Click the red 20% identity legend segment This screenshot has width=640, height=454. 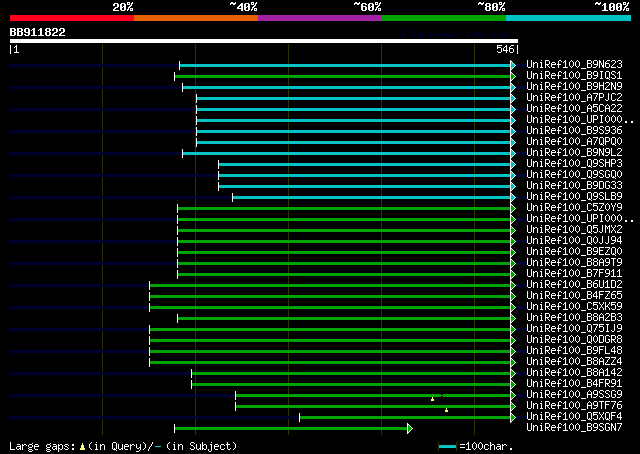72,18
